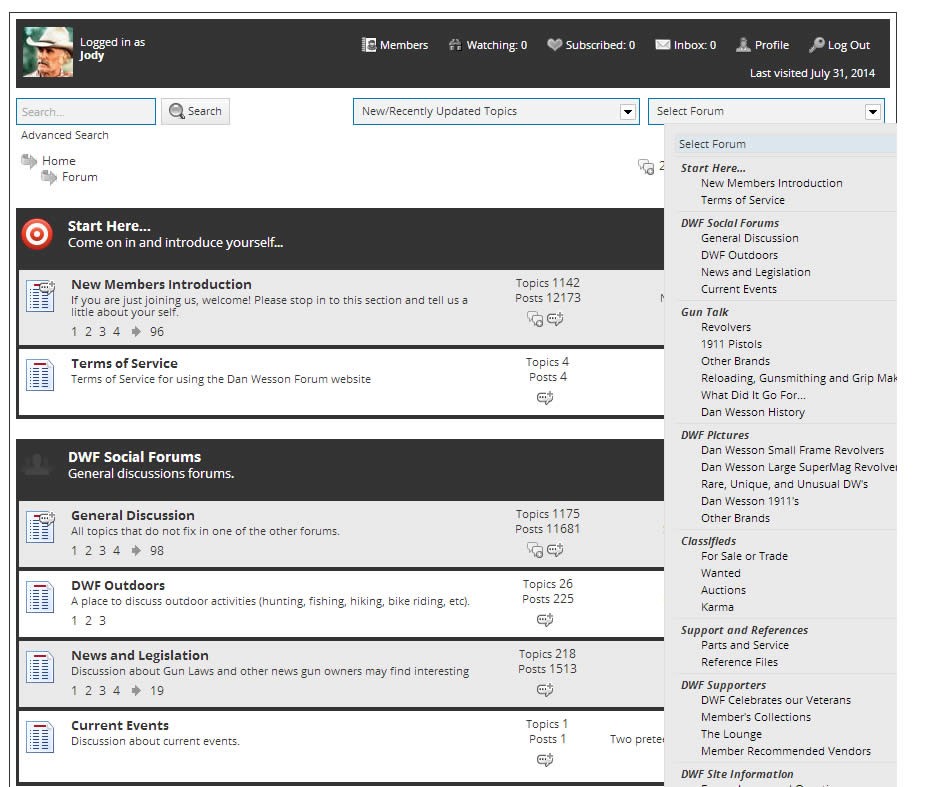Go to page 3 of DWF Outdoors
The height and width of the screenshot is (787, 929).
(x=102, y=621)
